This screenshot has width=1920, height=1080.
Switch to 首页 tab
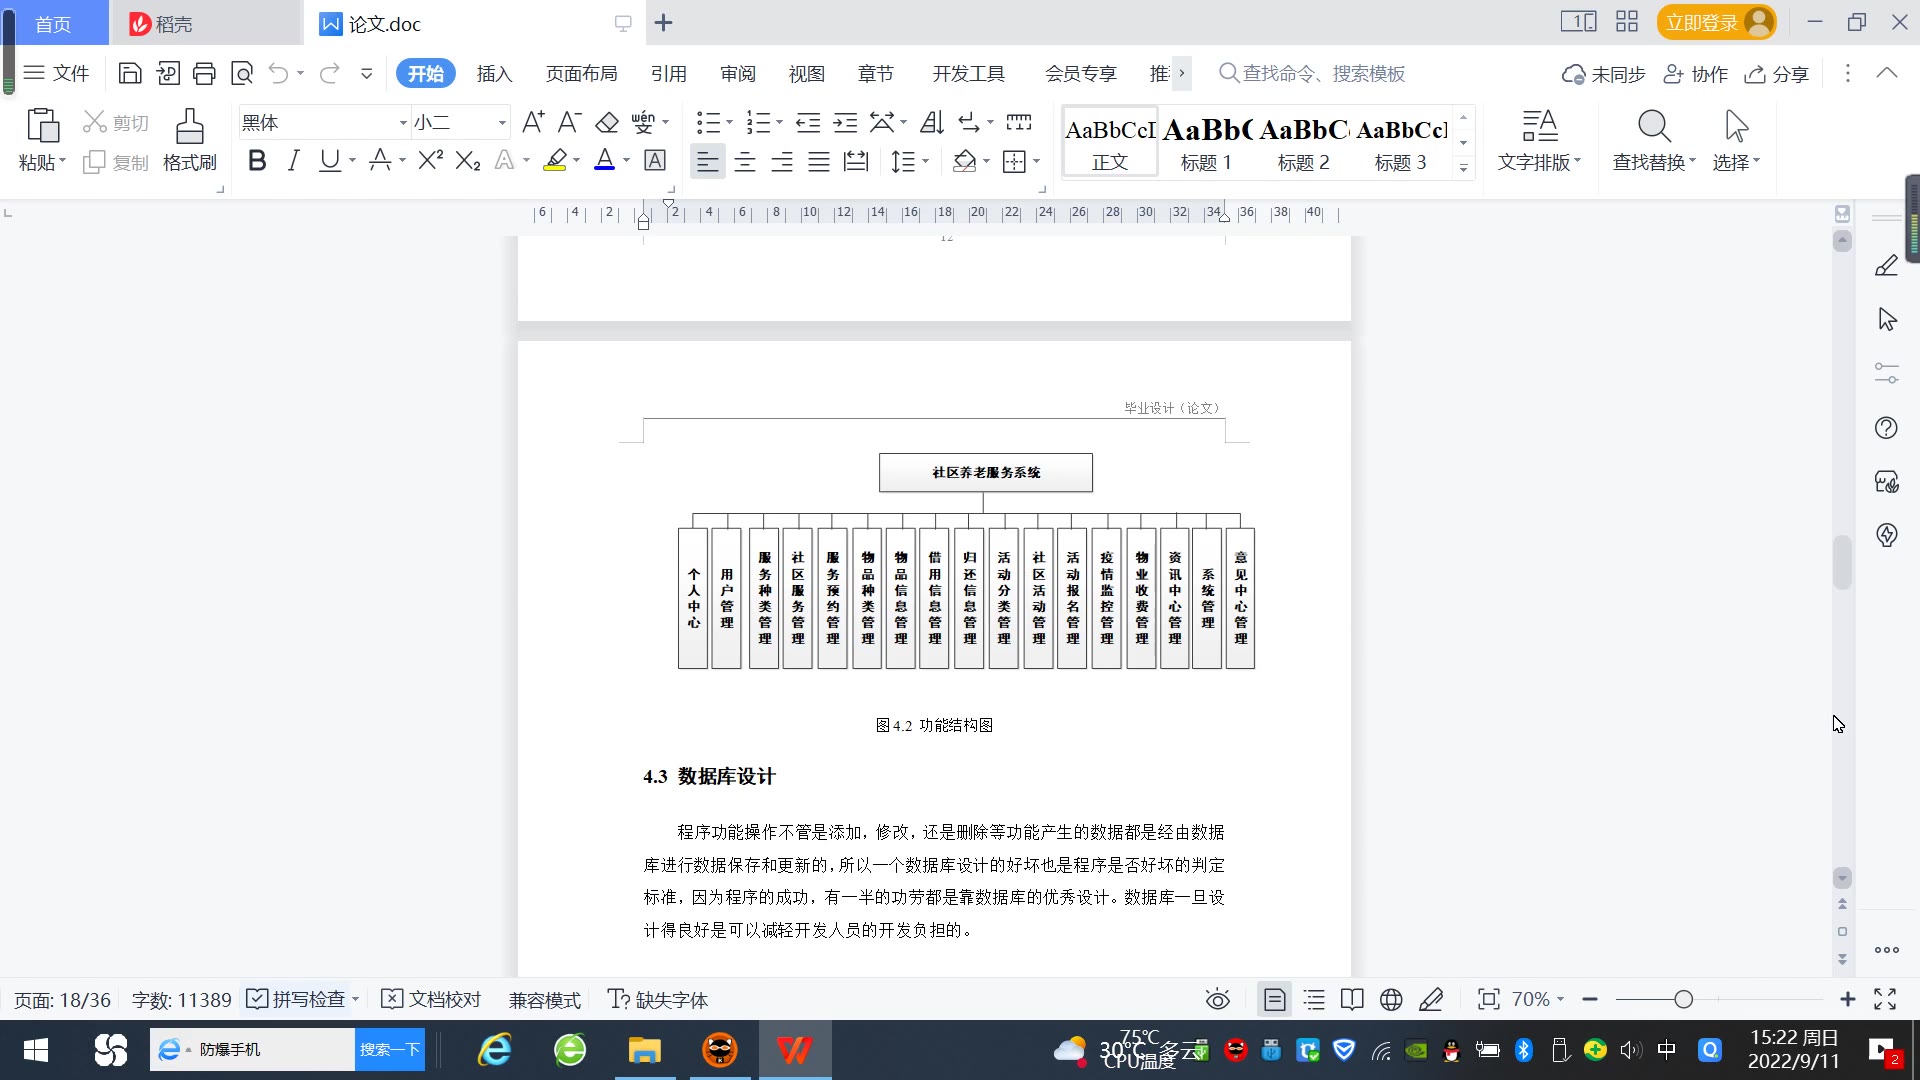54,23
